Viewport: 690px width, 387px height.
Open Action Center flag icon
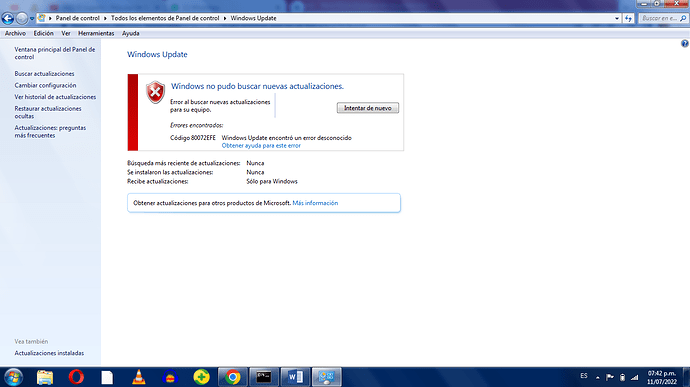click(610, 377)
